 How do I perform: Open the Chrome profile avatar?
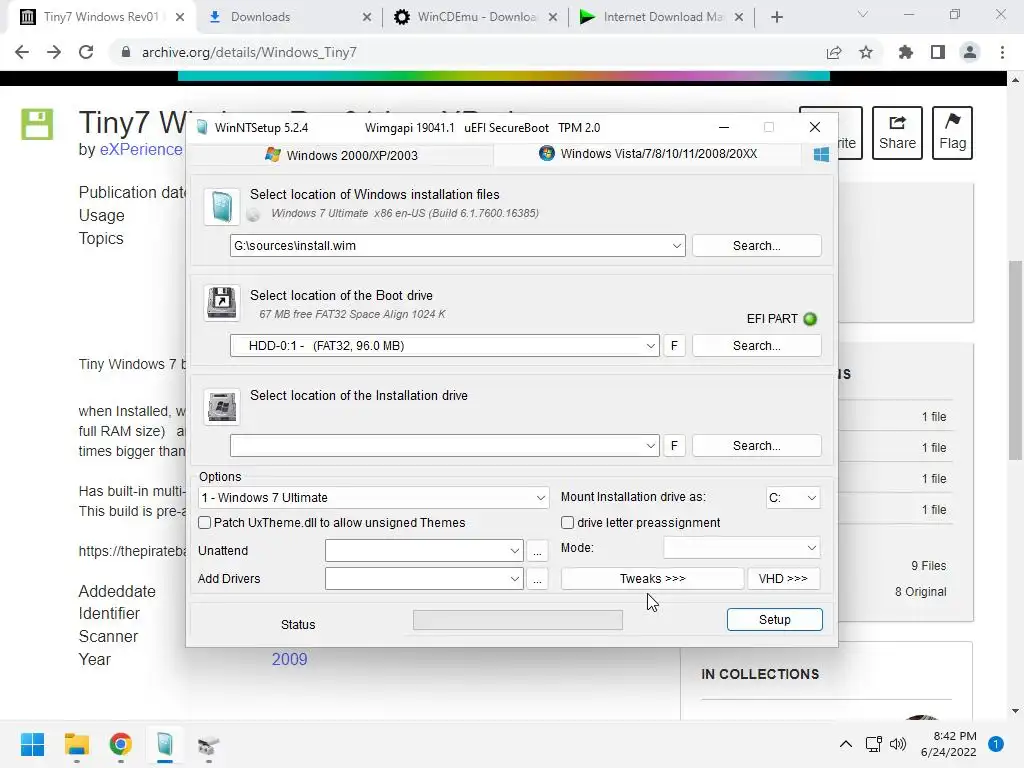click(x=970, y=52)
